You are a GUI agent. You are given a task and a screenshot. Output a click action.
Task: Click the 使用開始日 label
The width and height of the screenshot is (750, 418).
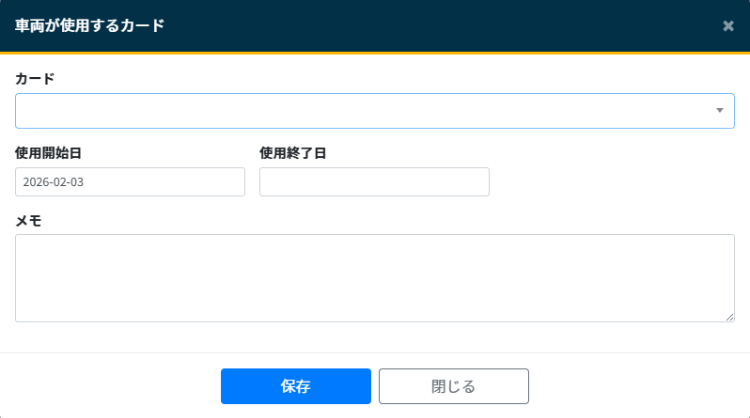pyautogui.click(x=48, y=153)
